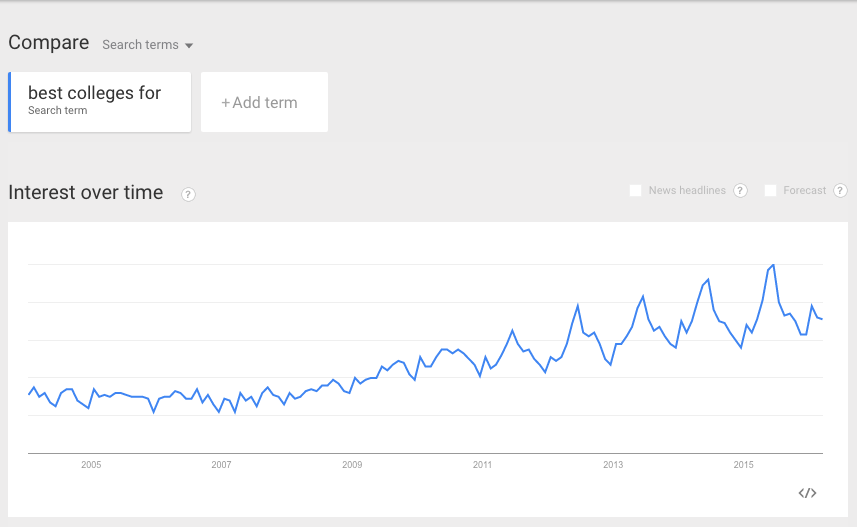The width and height of the screenshot is (857, 527).
Task: Open the embed code icon below chart
Action: (x=808, y=493)
